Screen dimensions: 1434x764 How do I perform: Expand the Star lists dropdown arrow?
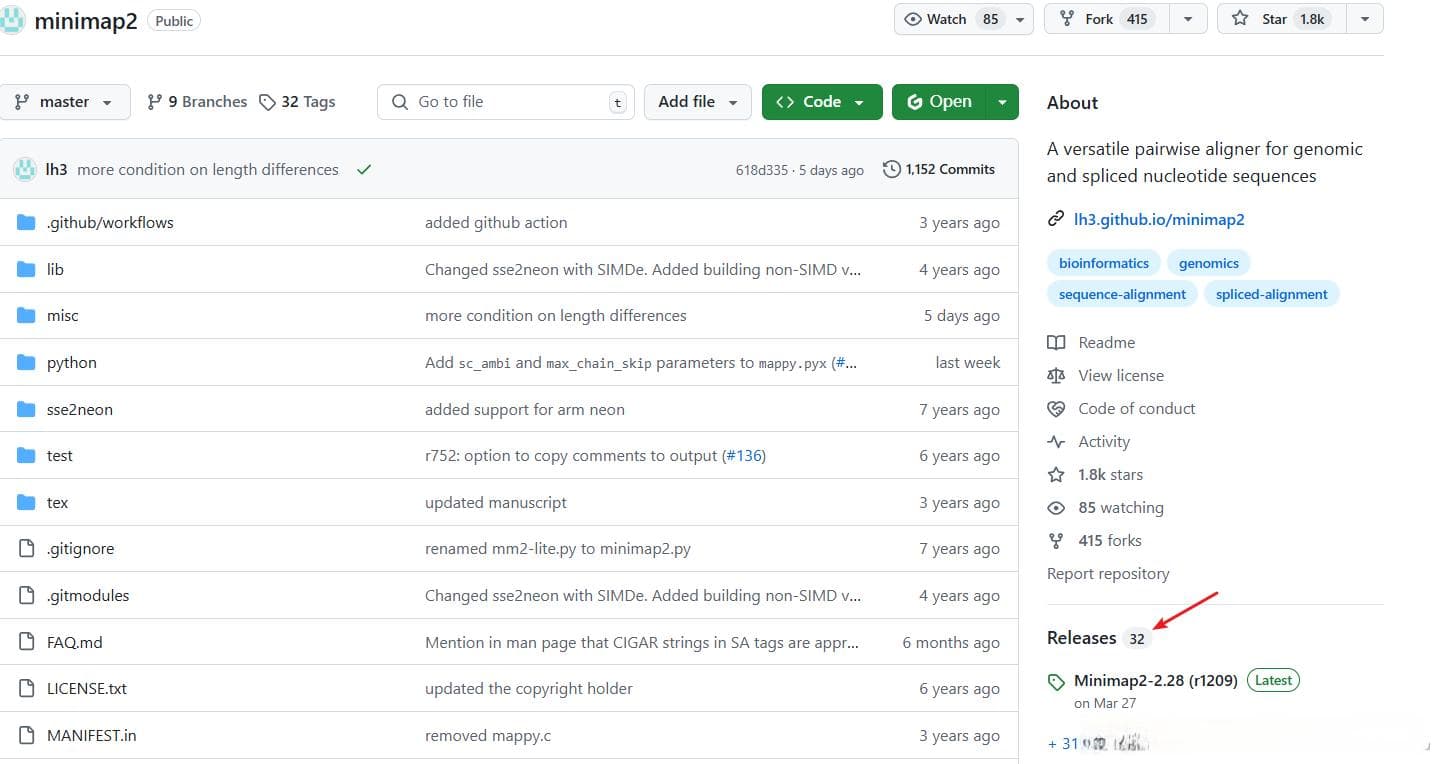point(1364,19)
